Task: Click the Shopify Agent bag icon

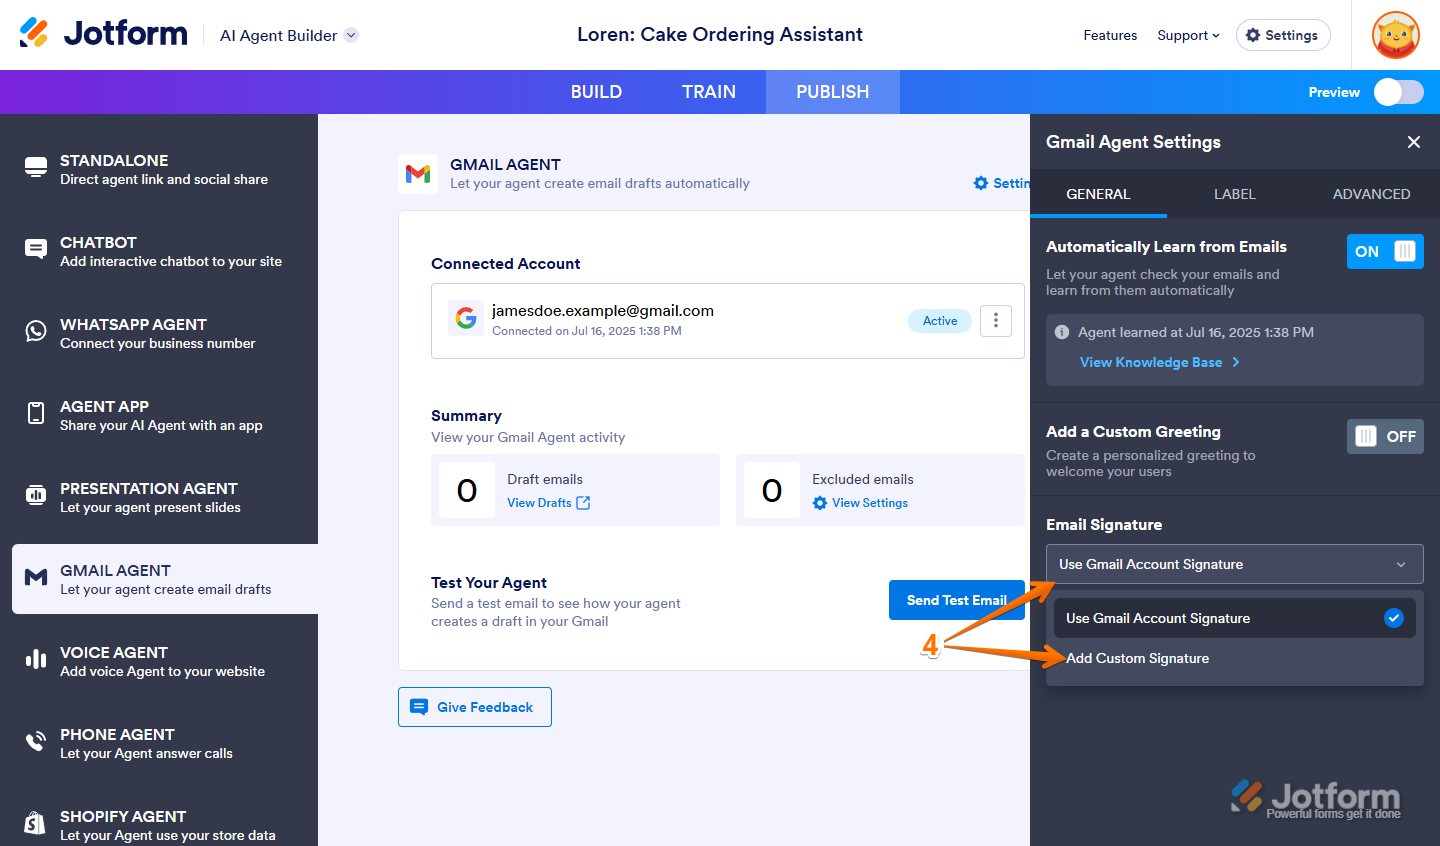Action: pyautogui.click(x=36, y=824)
